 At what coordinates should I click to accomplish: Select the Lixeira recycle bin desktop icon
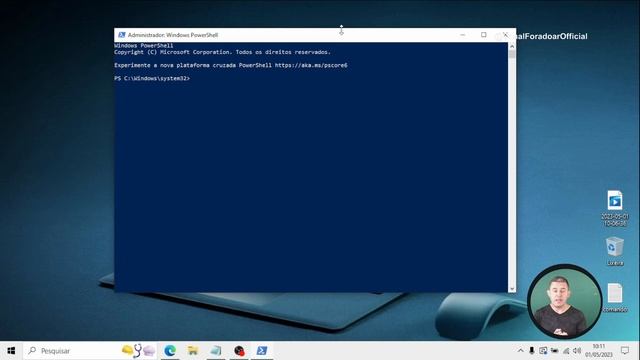615,251
